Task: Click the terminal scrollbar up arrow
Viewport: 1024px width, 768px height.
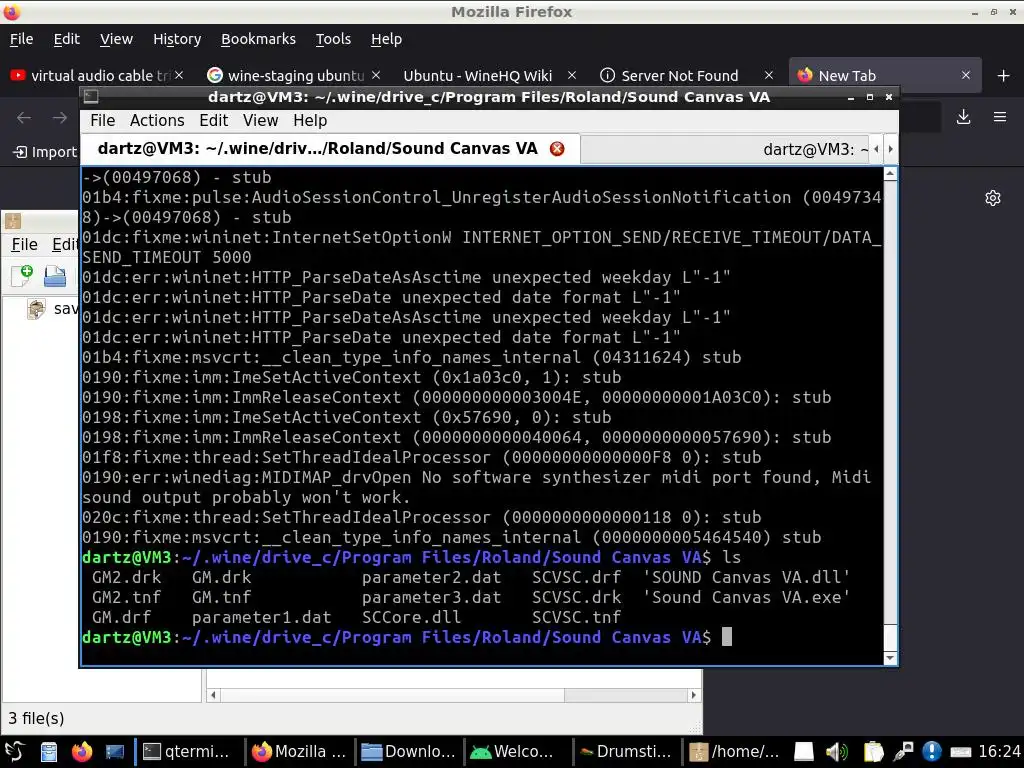Action: (x=890, y=174)
